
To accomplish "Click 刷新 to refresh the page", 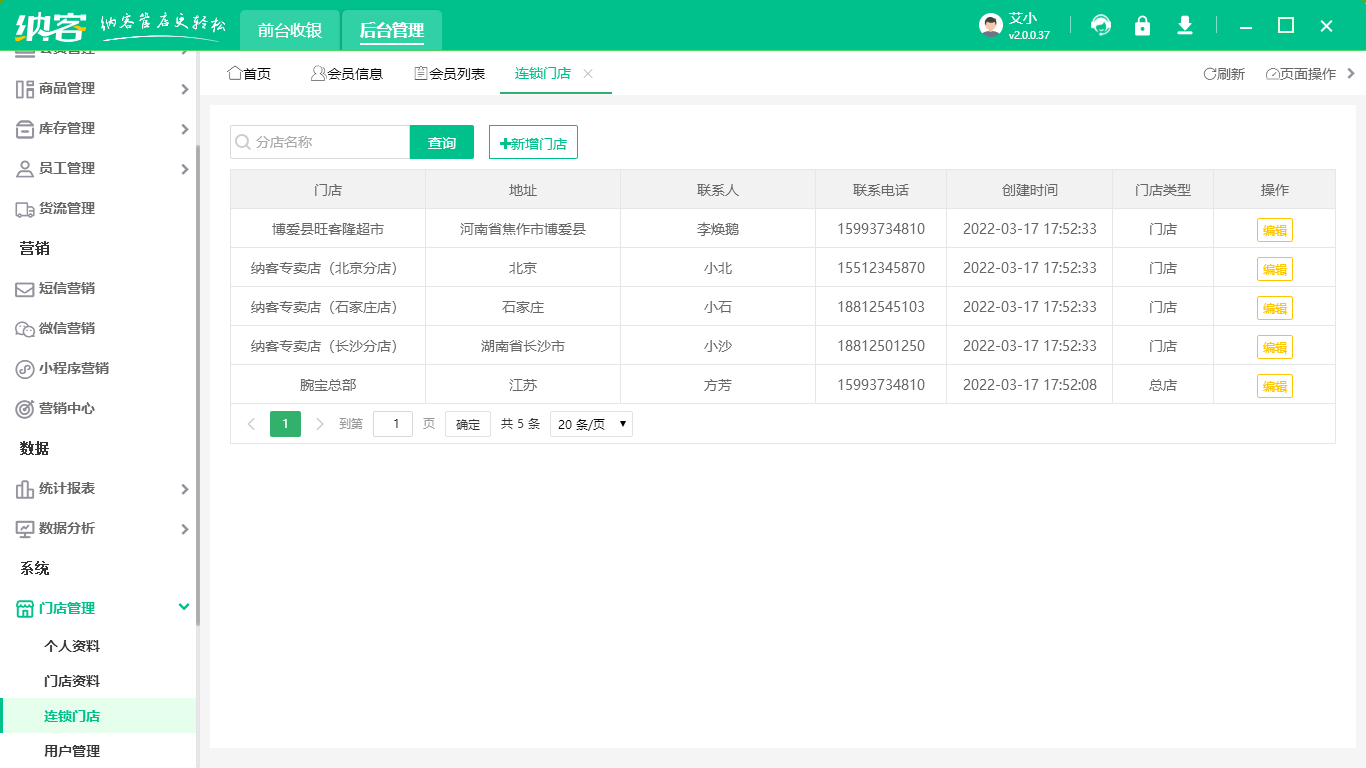I will (1224, 73).
